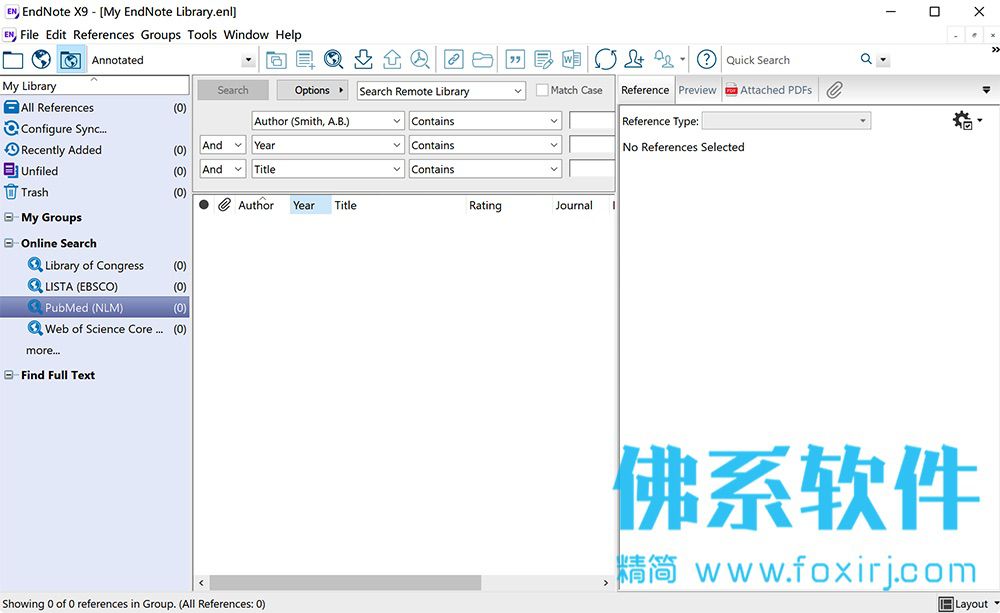Collapse the Online Search group
Viewport: 1000px width, 613px height.
[x=9, y=243]
